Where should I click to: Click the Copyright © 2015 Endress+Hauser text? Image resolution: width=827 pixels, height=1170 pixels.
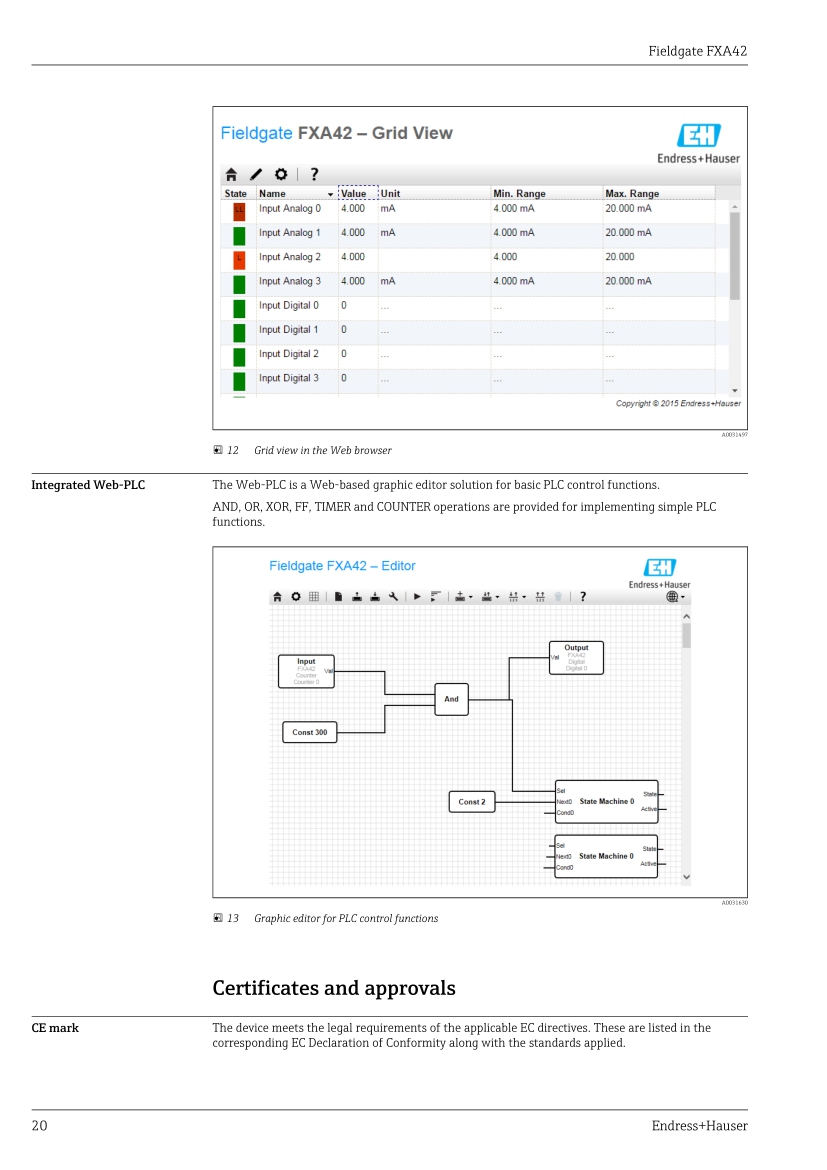tap(678, 404)
